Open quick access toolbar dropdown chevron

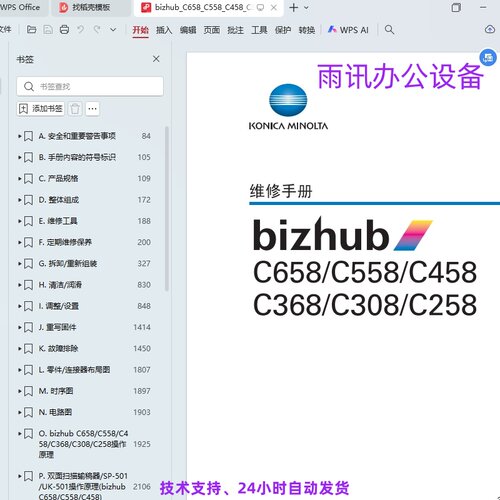pyautogui.click(x=113, y=30)
